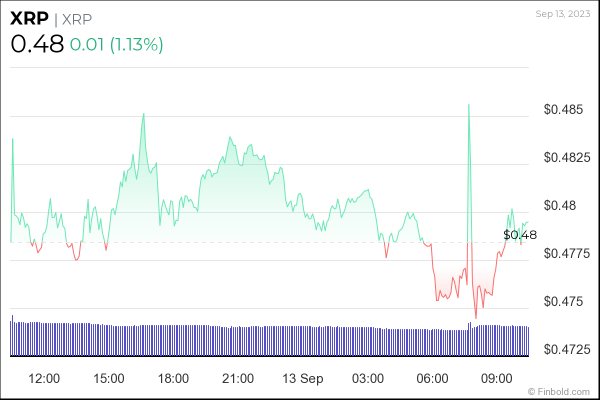Click the $0.48 current price tag on chart

pyautogui.click(x=521, y=235)
